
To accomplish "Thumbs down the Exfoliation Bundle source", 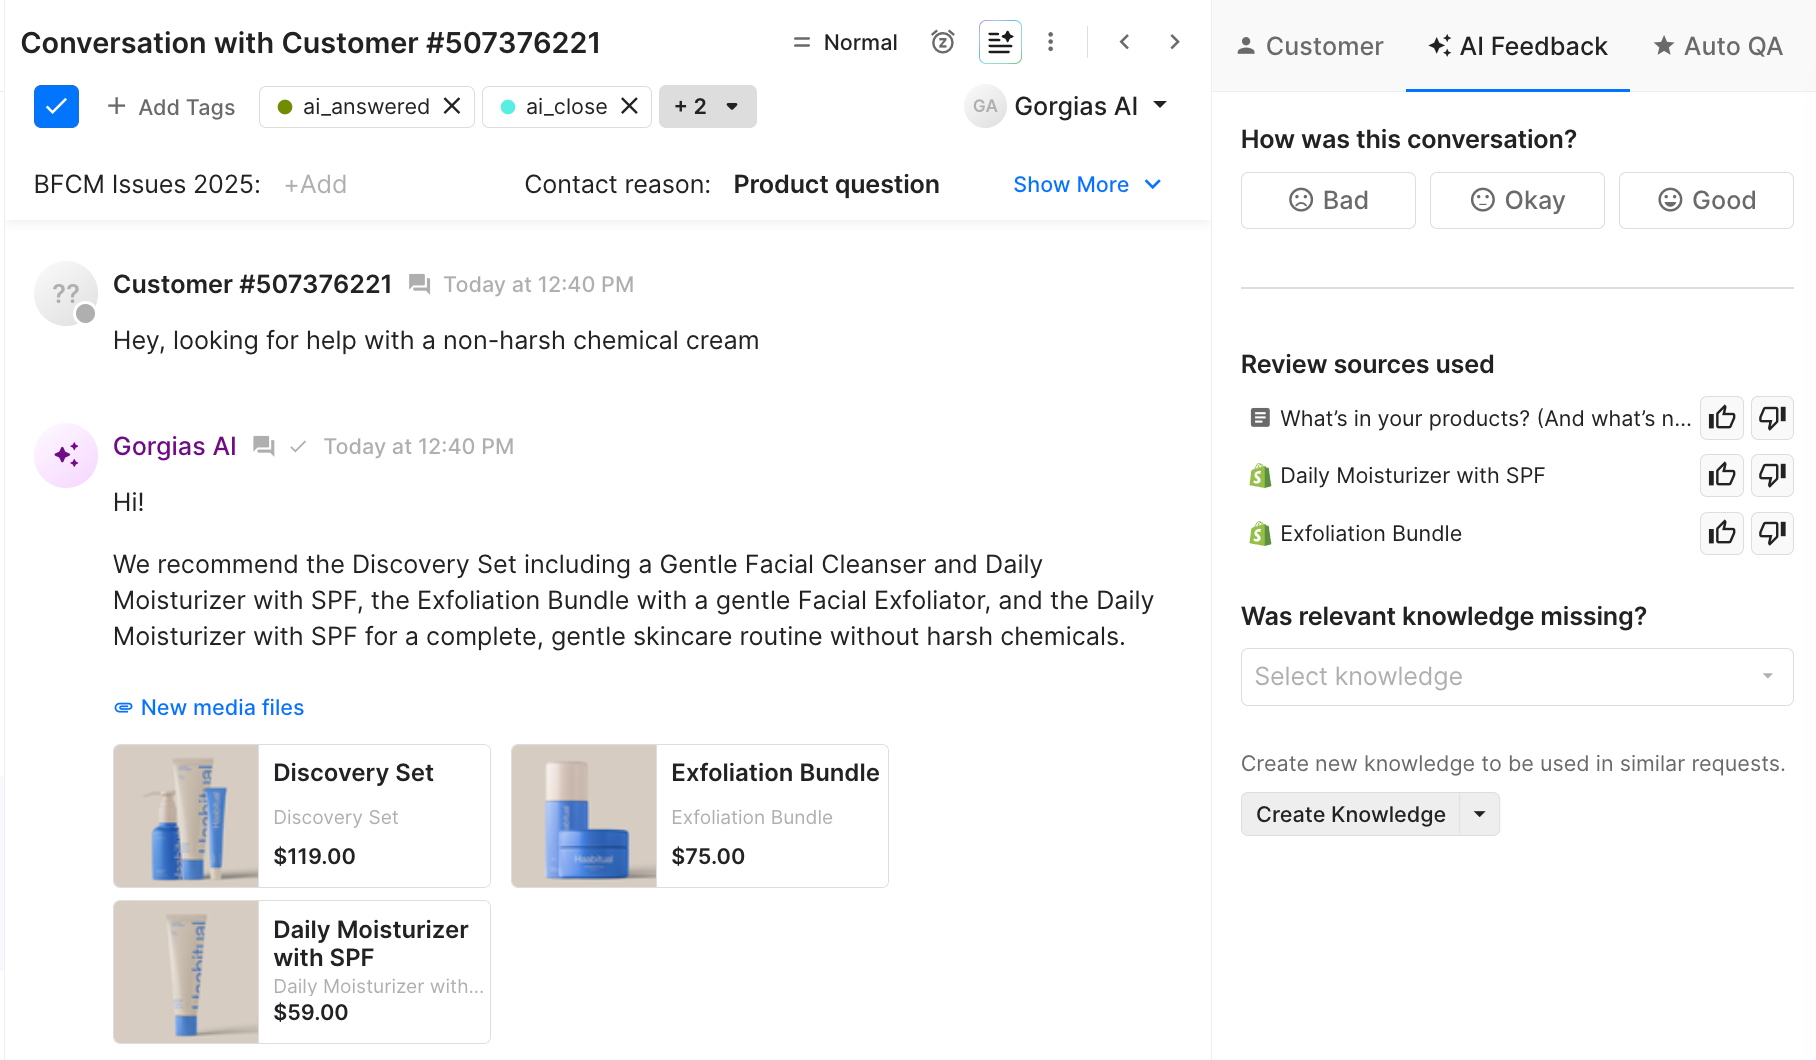I will (1772, 533).
